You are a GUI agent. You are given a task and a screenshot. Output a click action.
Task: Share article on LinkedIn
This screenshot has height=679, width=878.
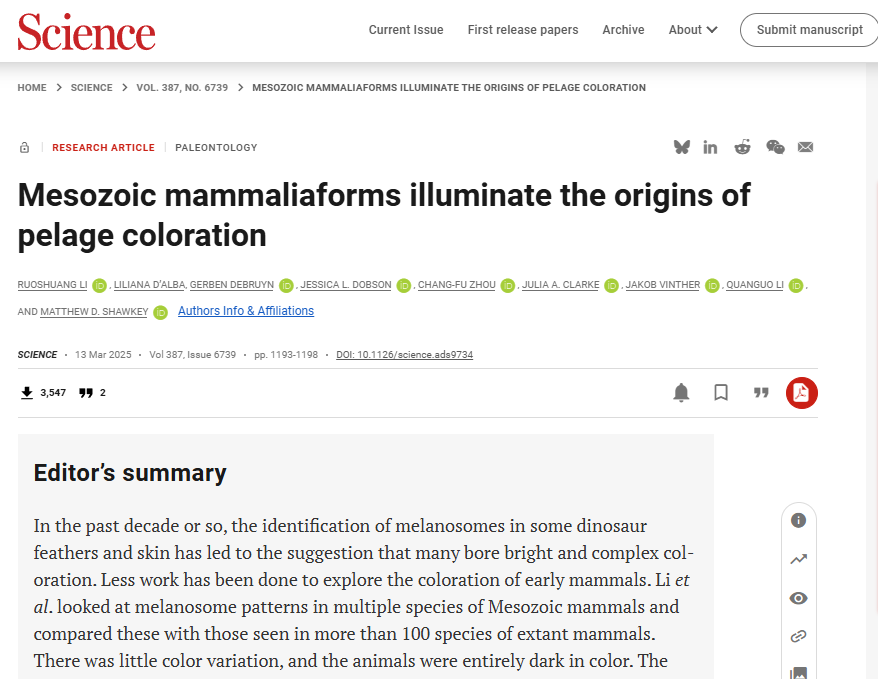710,147
